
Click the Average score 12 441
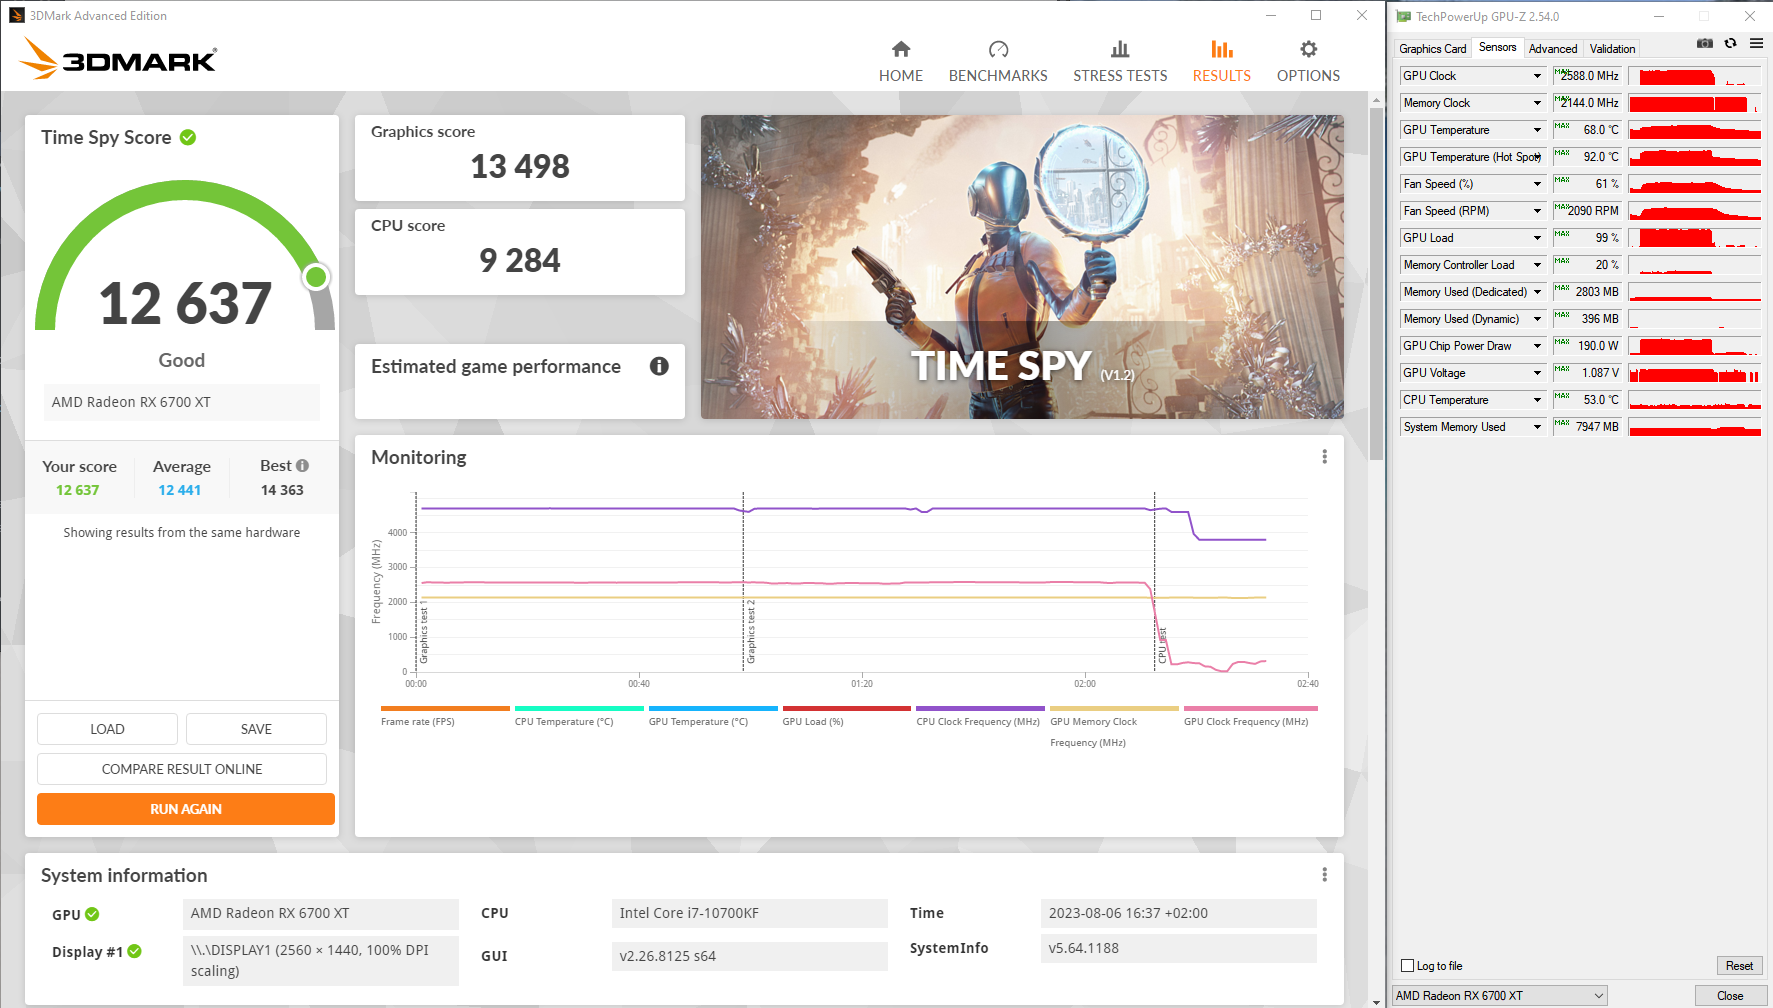tap(180, 490)
